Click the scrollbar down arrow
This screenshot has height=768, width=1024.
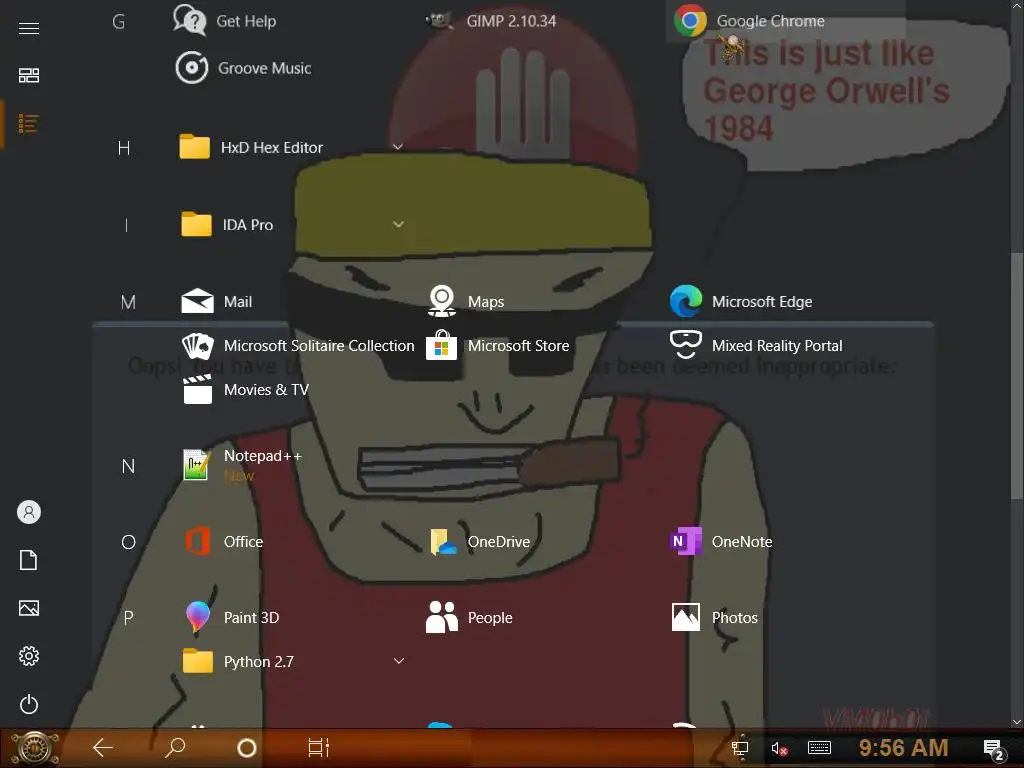(x=1017, y=722)
